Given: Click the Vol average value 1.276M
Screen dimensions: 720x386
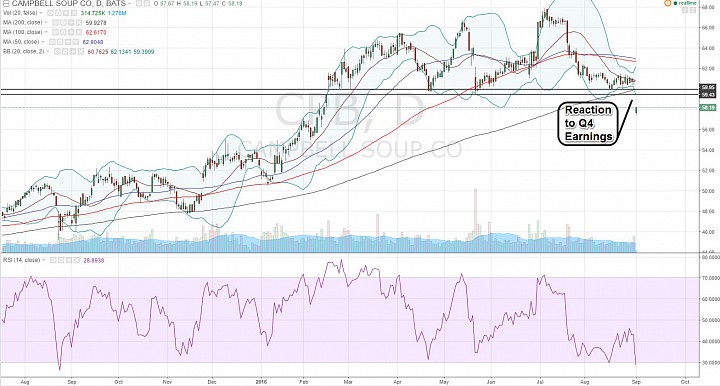Looking at the screenshot, I should pos(117,13).
